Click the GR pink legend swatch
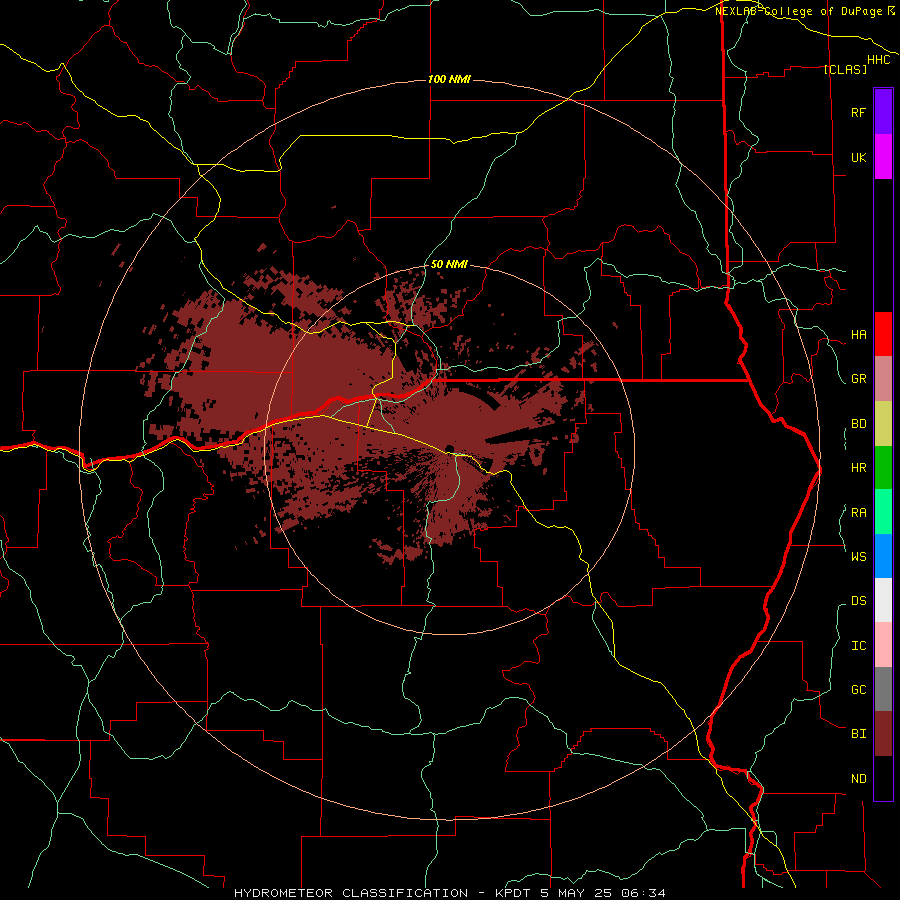Image resolution: width=900 pixels, height=900 pixels. 883,379
